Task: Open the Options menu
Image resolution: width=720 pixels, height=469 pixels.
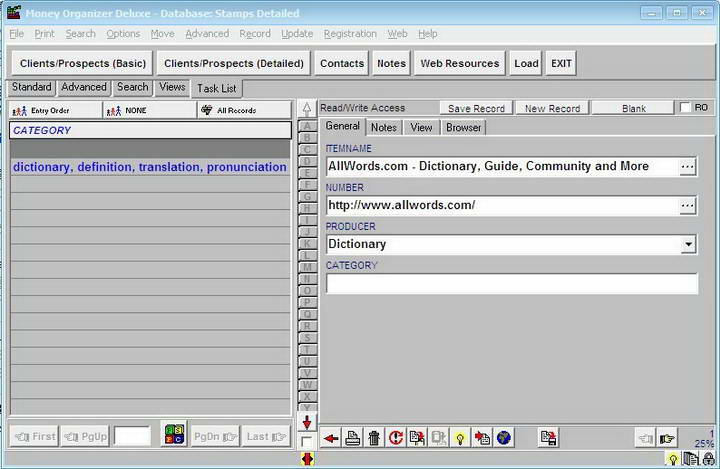Action: pos(123,34)
